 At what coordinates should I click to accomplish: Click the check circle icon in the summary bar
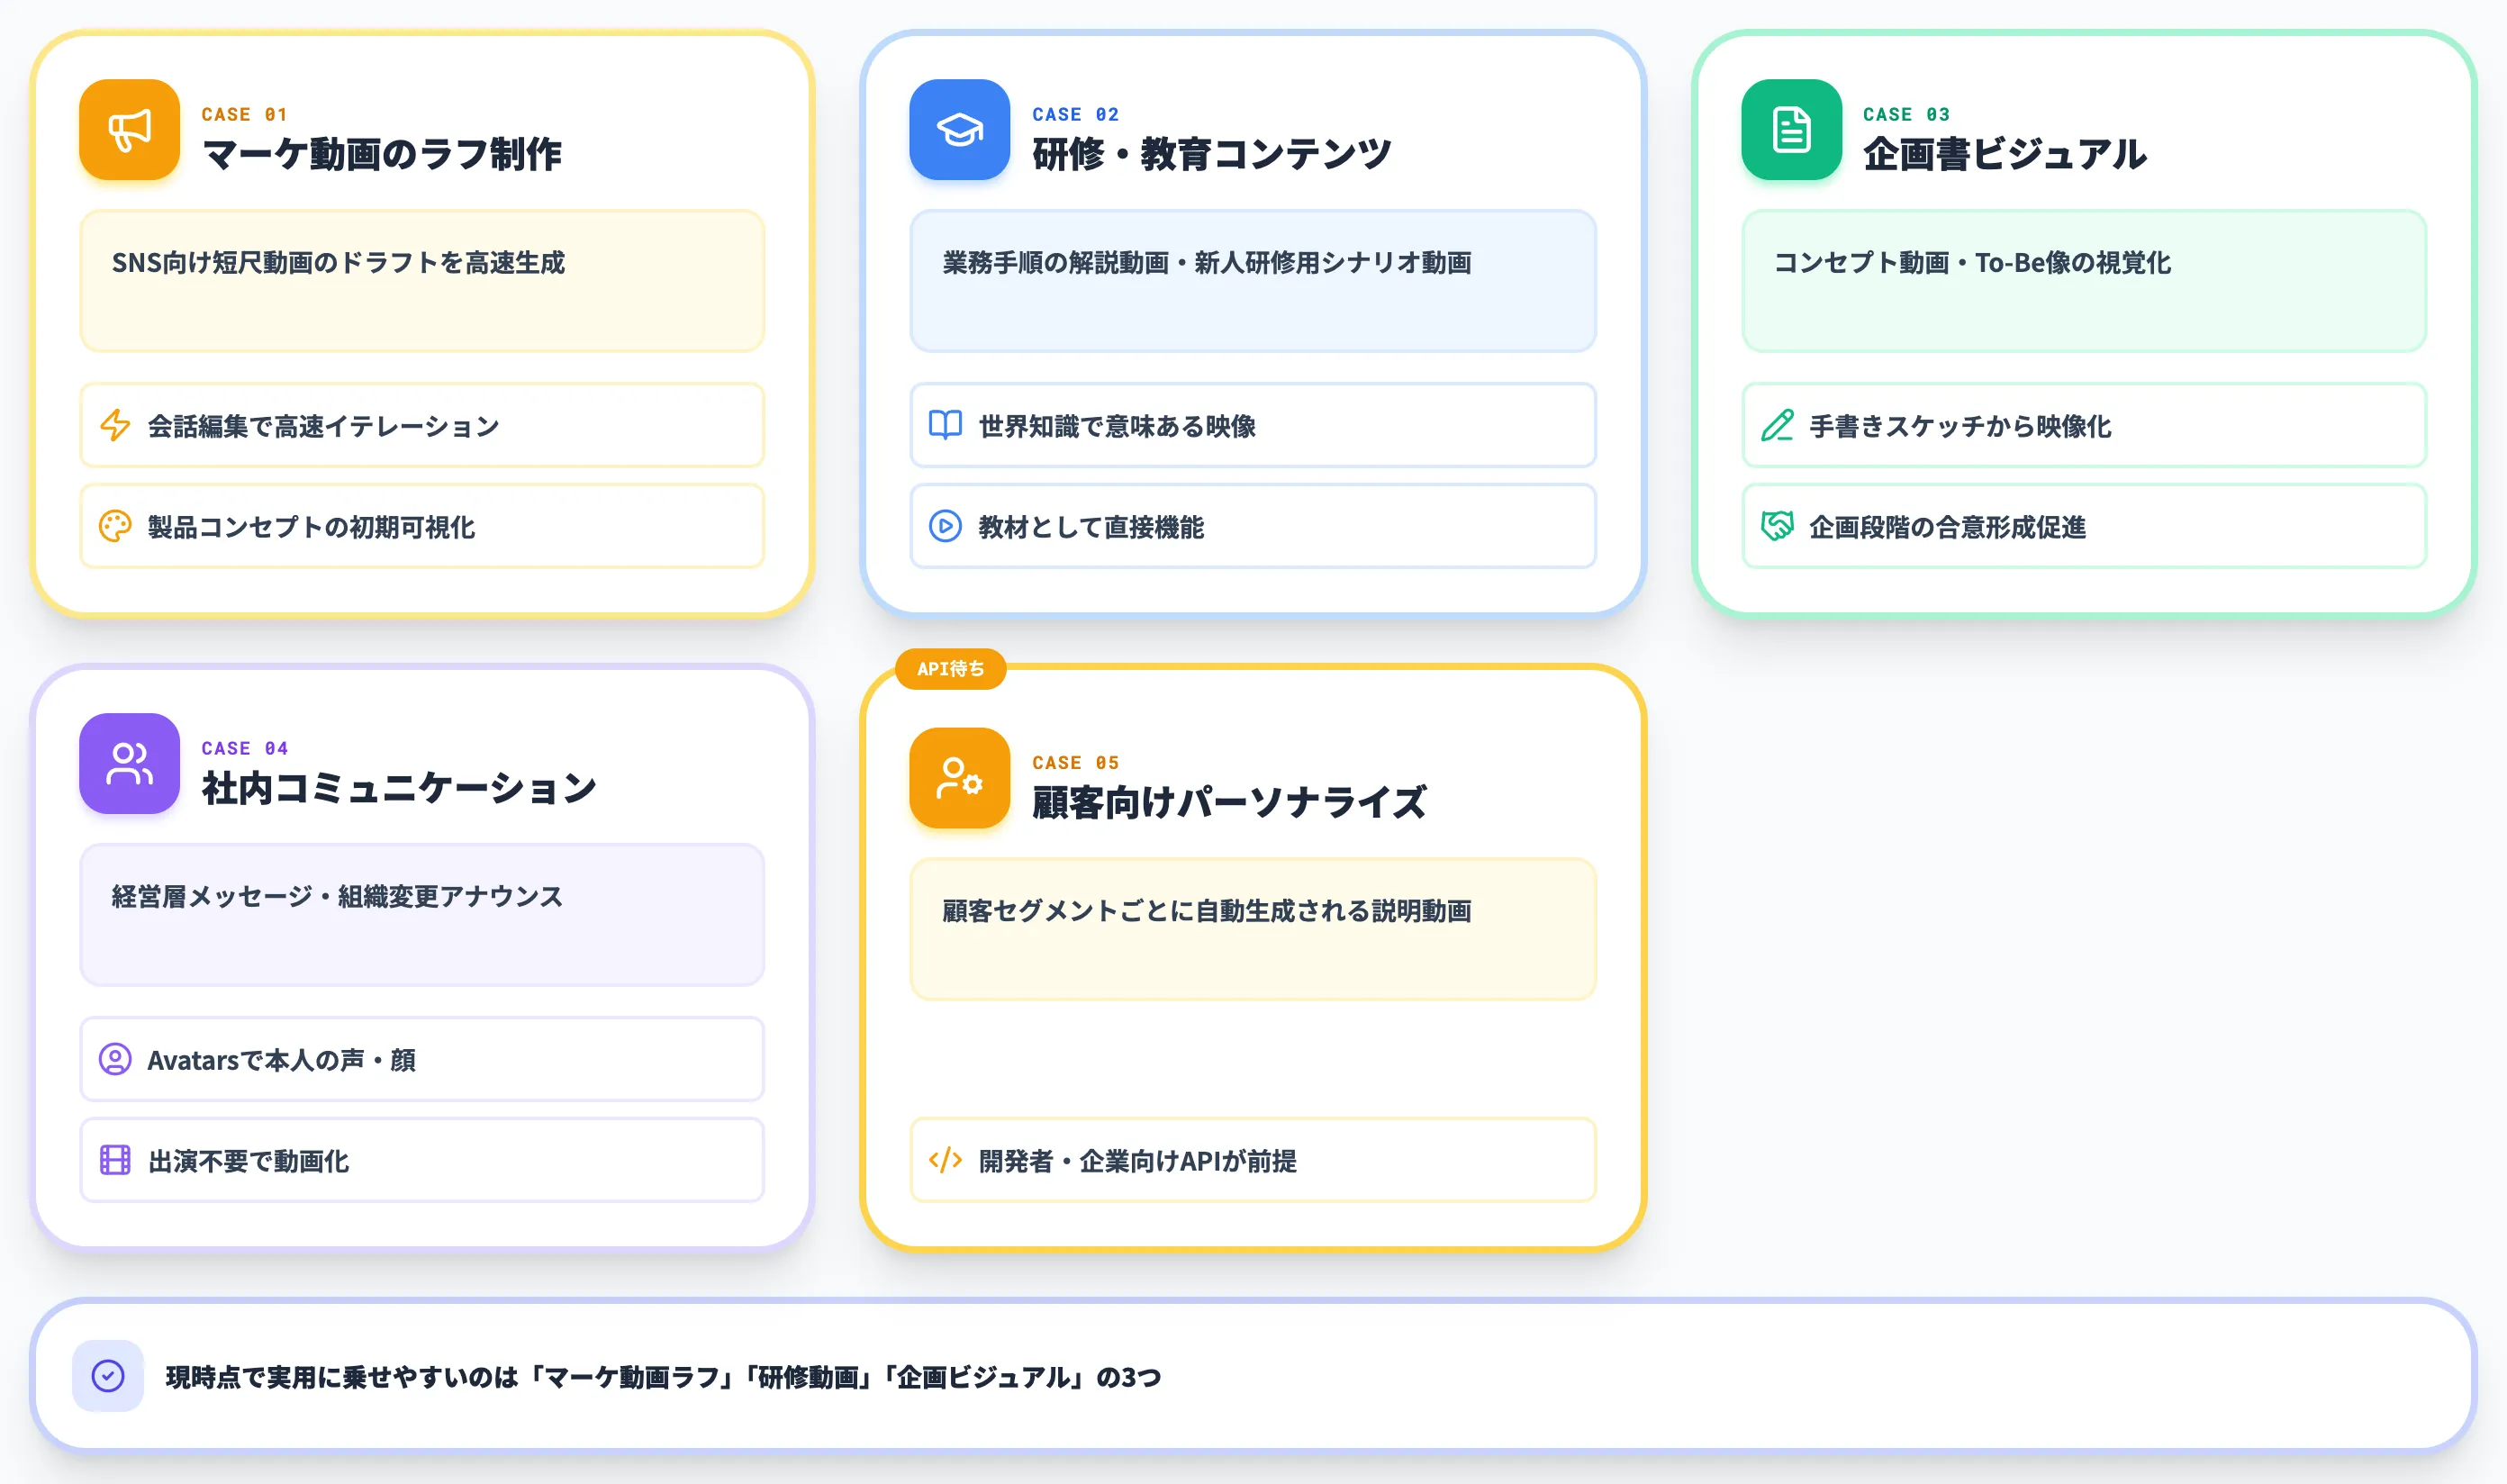click(108, 1376)
